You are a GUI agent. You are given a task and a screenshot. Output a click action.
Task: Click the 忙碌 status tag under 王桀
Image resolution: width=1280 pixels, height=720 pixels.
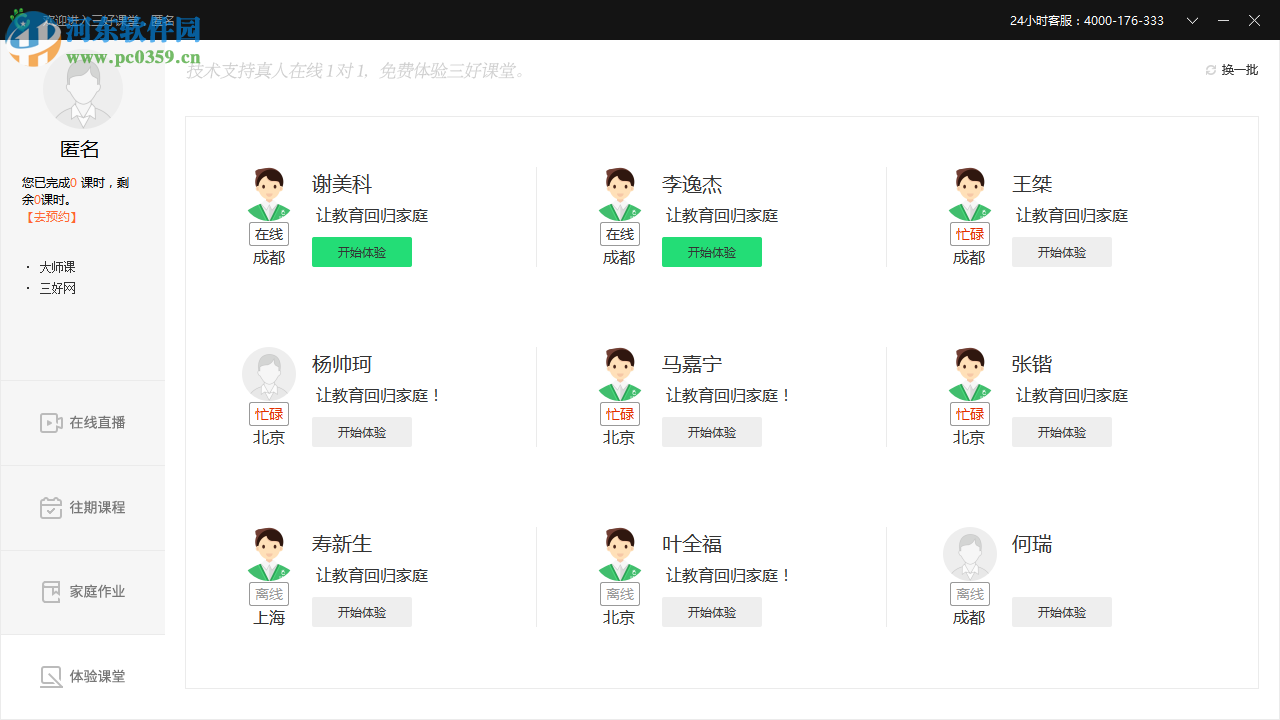tap(969, 233)
